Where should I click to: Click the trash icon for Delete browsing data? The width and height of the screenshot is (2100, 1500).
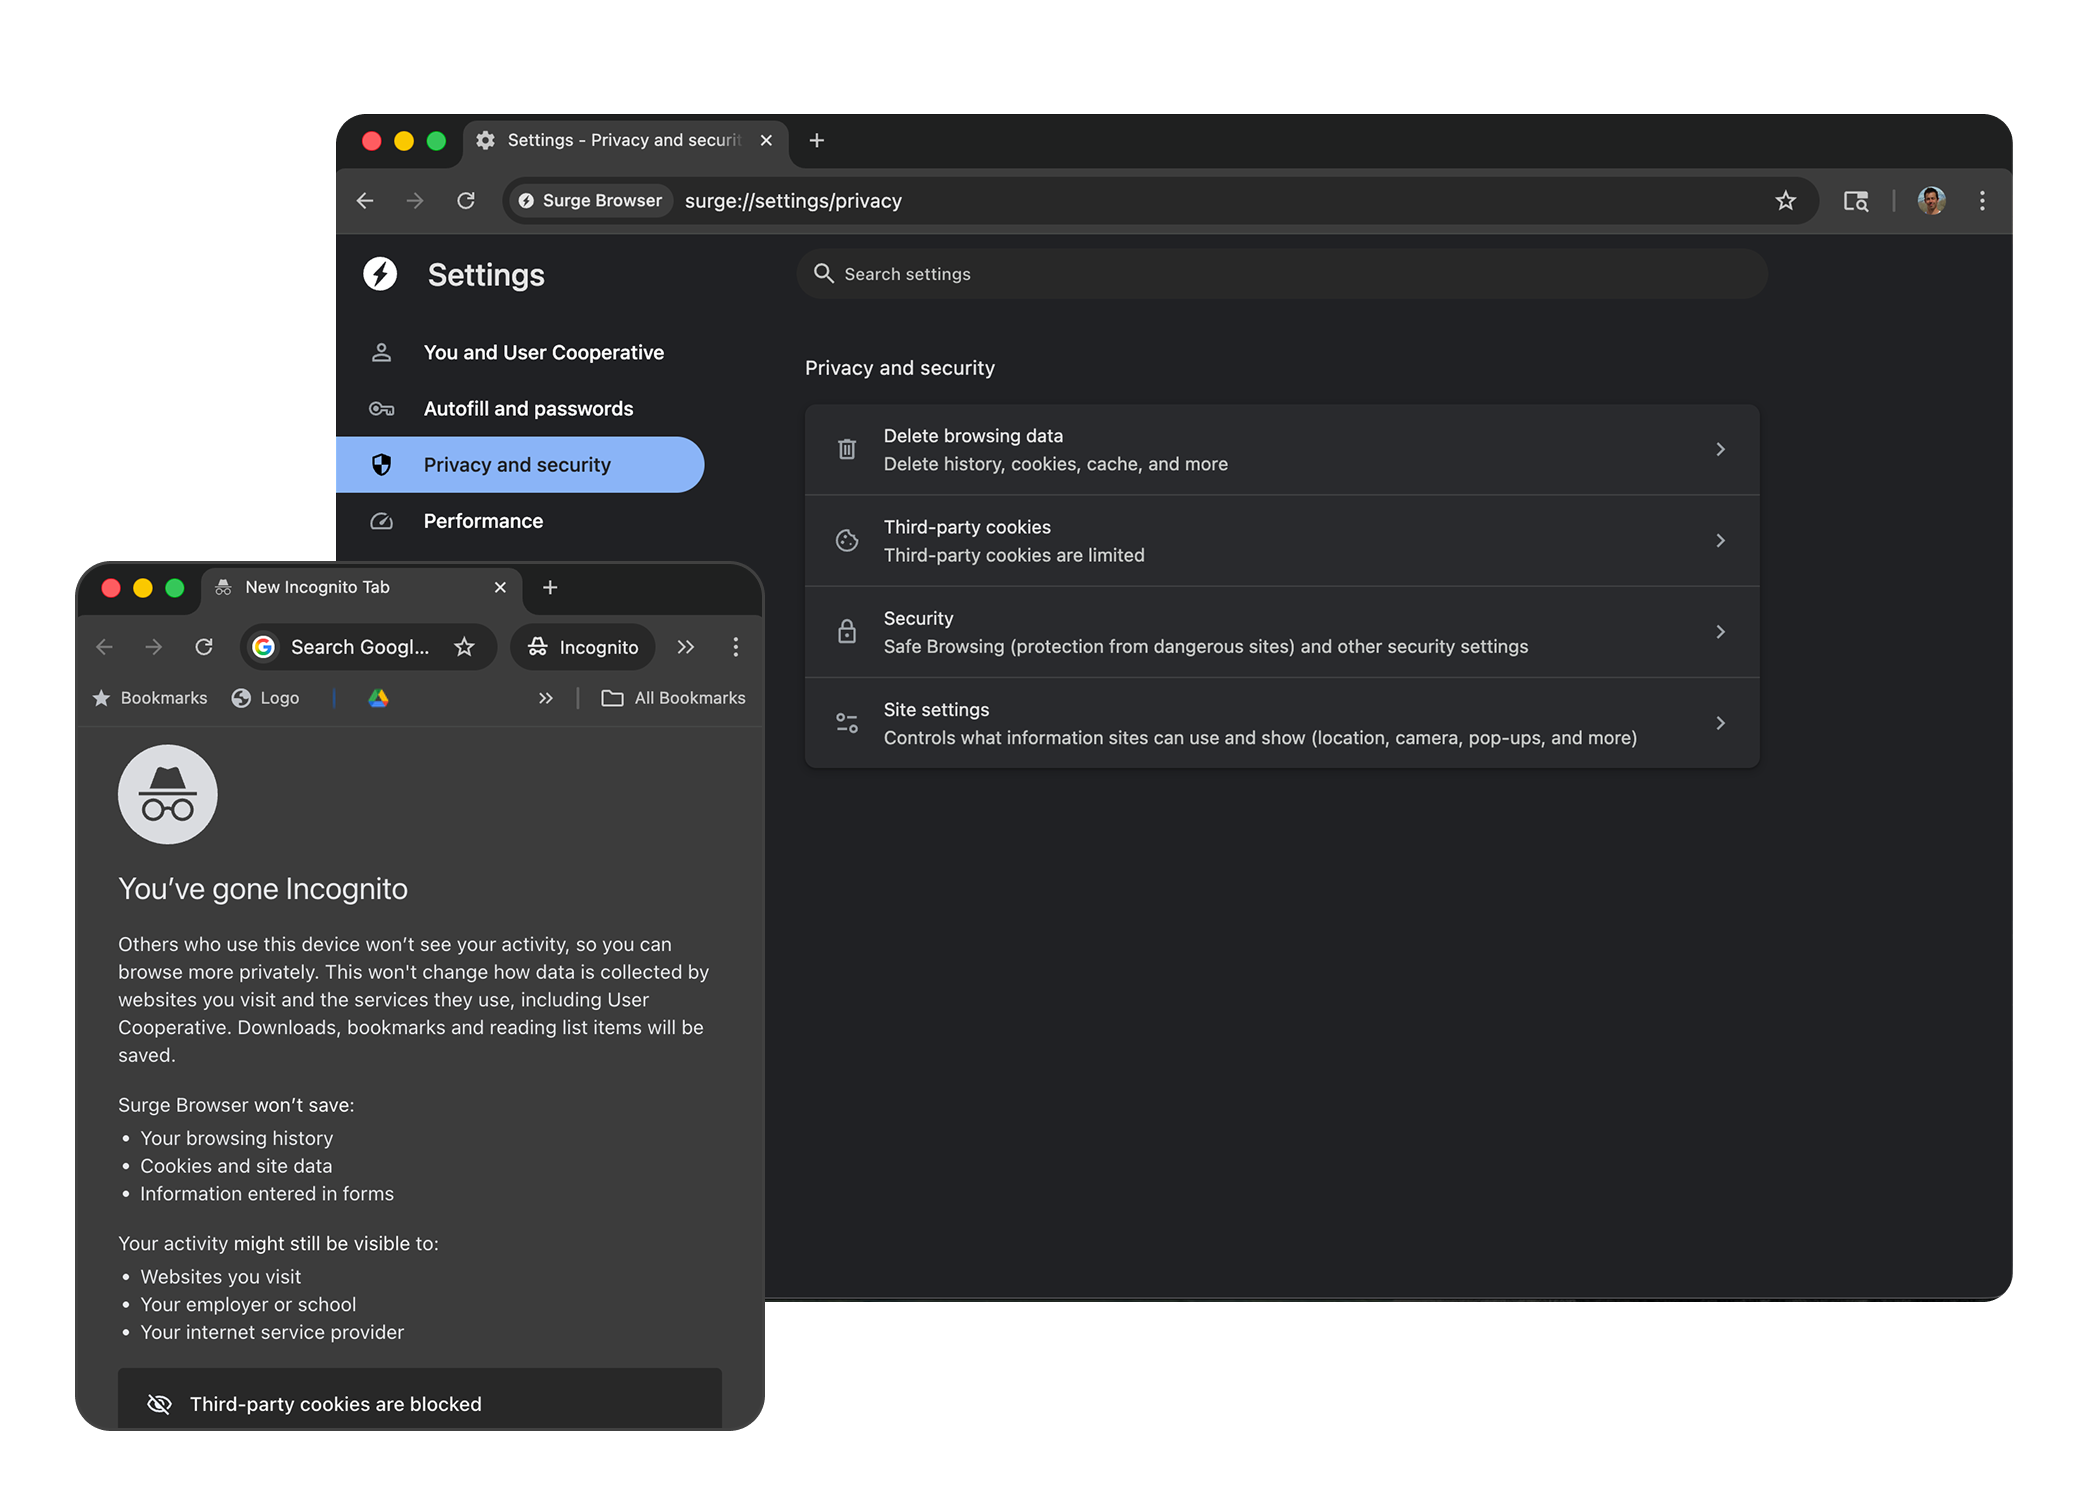[x=847, y=450]
